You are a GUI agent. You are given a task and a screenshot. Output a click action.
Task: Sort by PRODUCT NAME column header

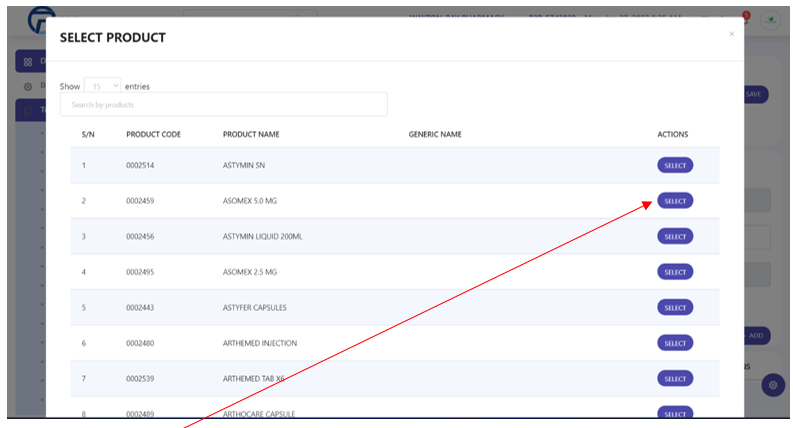(x=251, y=134)
